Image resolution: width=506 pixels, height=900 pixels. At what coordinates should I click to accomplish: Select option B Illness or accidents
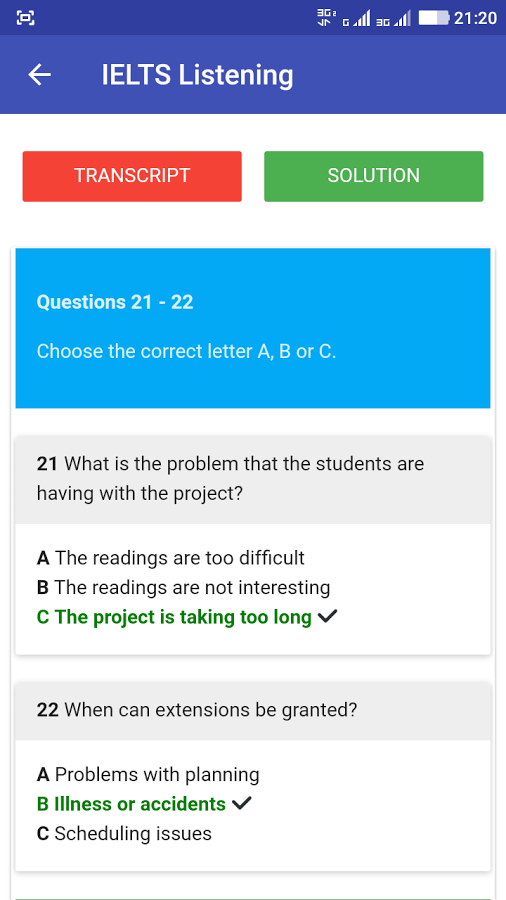(131, 804)
